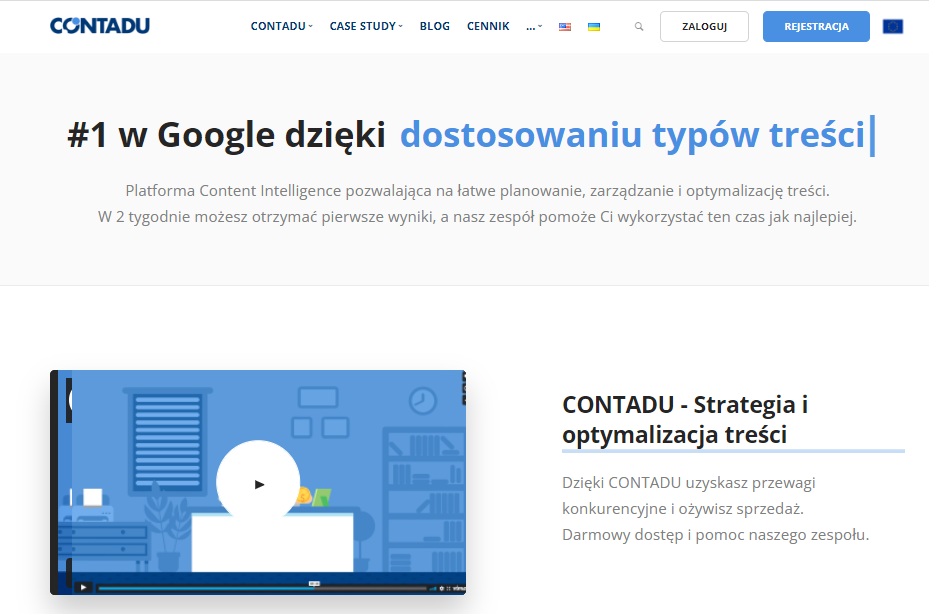Viewport: 929px width, 614px height.
Task: Click the CONTADU logo
Action: [100, 25]
